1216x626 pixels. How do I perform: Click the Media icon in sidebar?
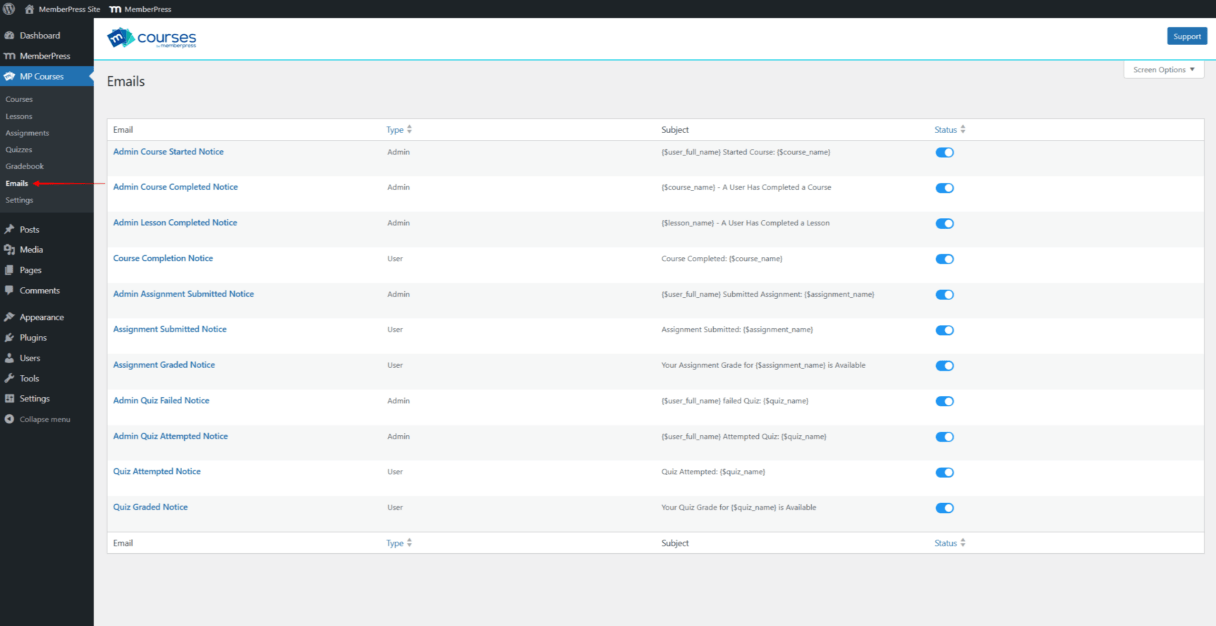pyautogui.click(x=9, y=250)
